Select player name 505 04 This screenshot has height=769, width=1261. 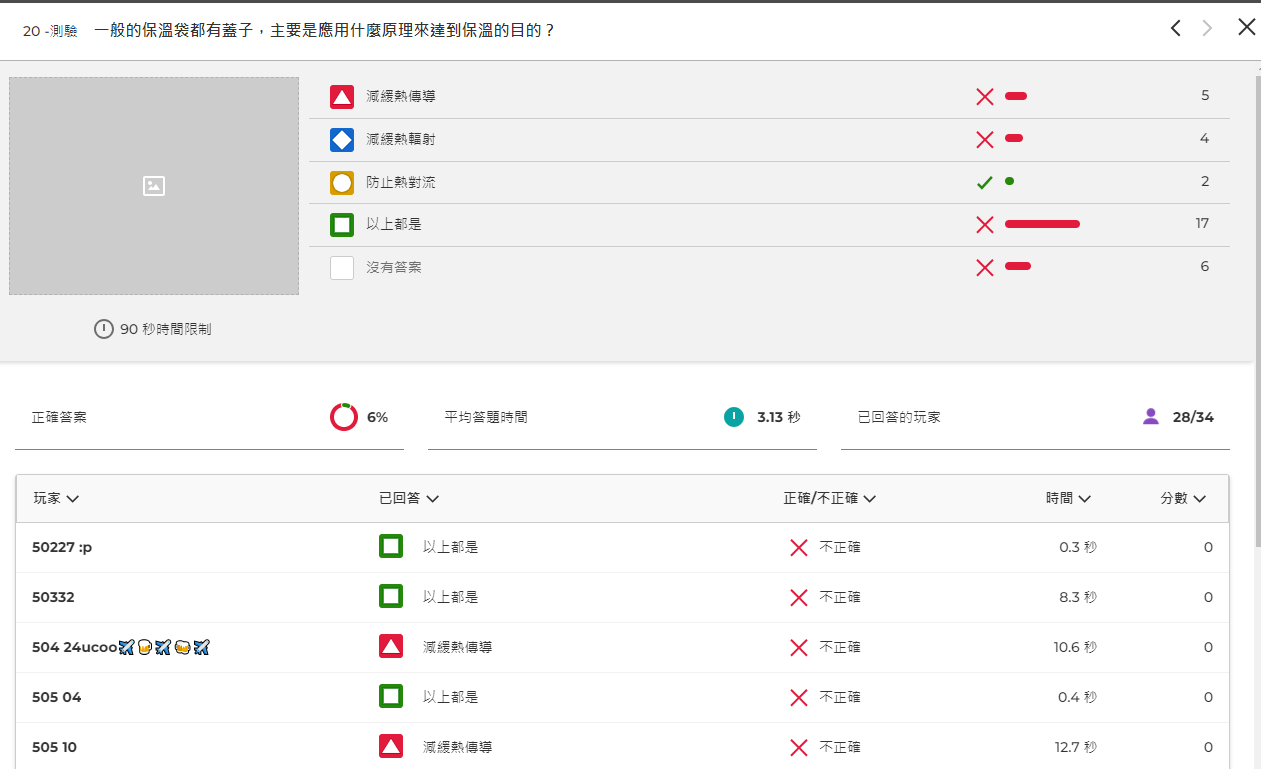coord(57,697)
